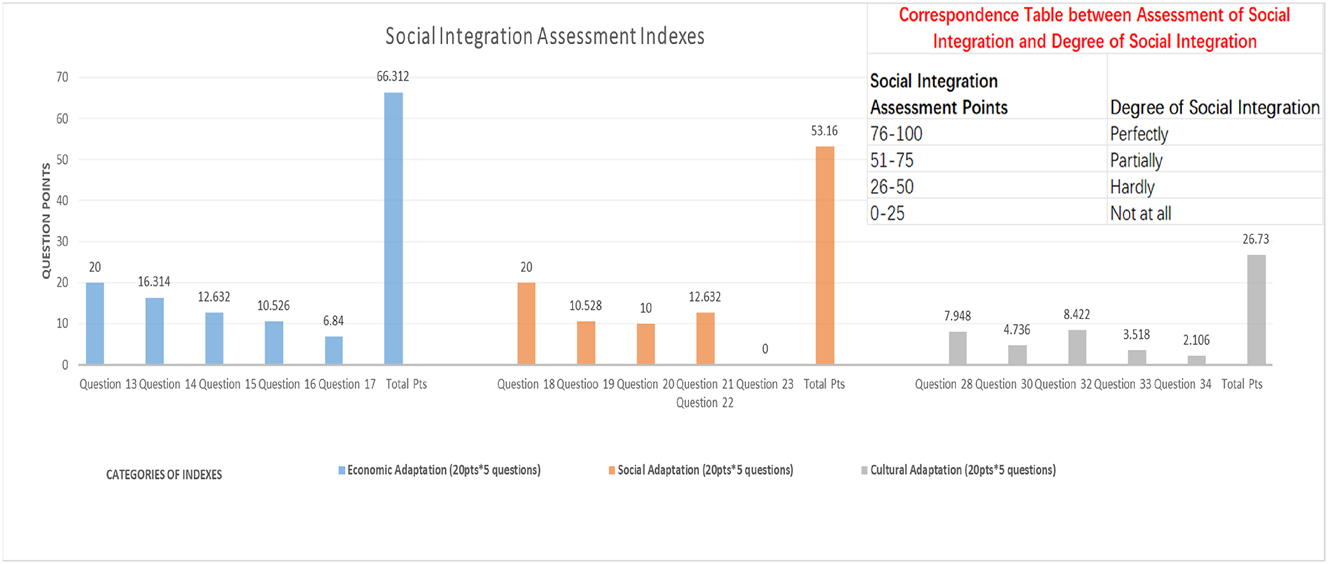Select the chart title Social Integration Assessment Indexes
This screenshot has width=1328, height=564.
coord(545,37)
